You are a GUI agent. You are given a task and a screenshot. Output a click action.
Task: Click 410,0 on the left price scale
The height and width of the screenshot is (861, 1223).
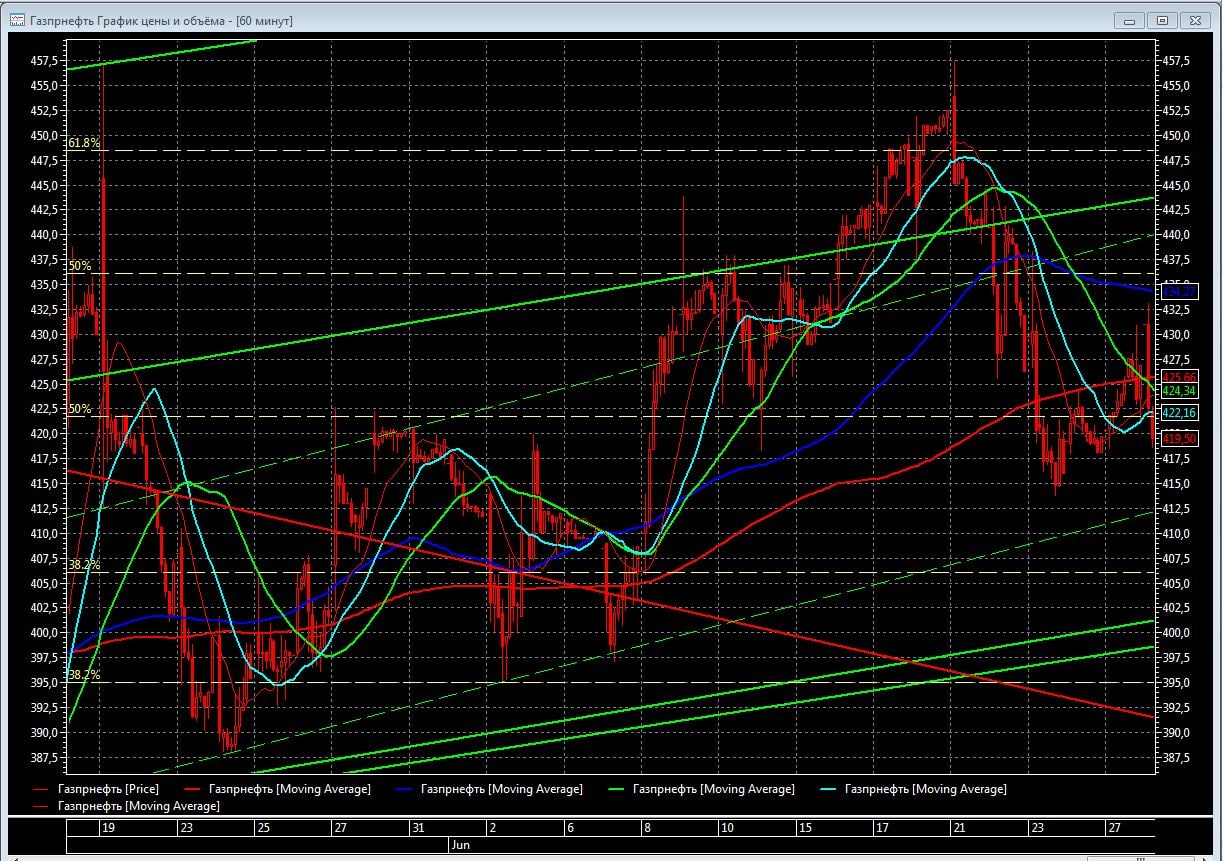[43, 534]
